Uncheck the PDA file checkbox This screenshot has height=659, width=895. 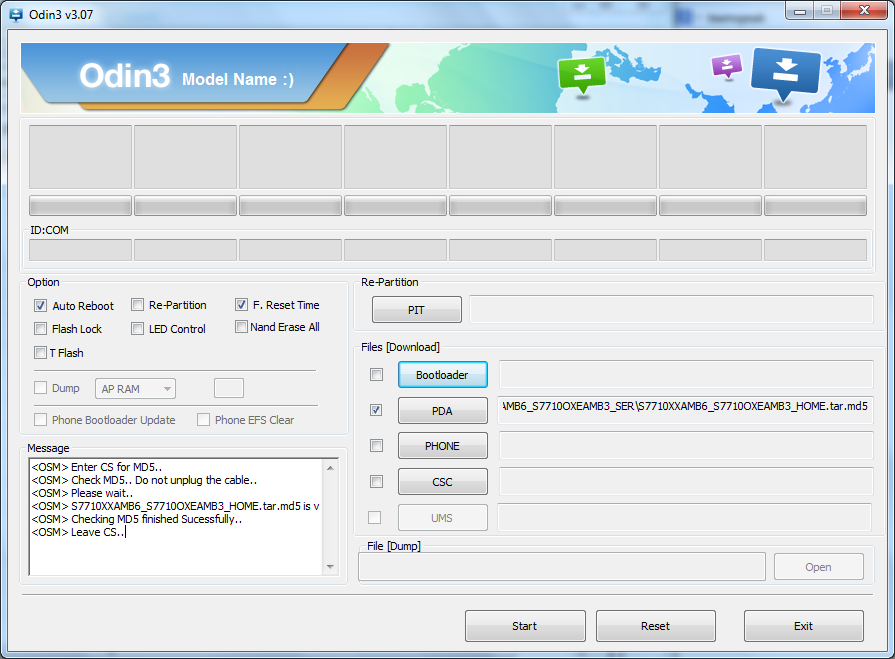(376, 410)
